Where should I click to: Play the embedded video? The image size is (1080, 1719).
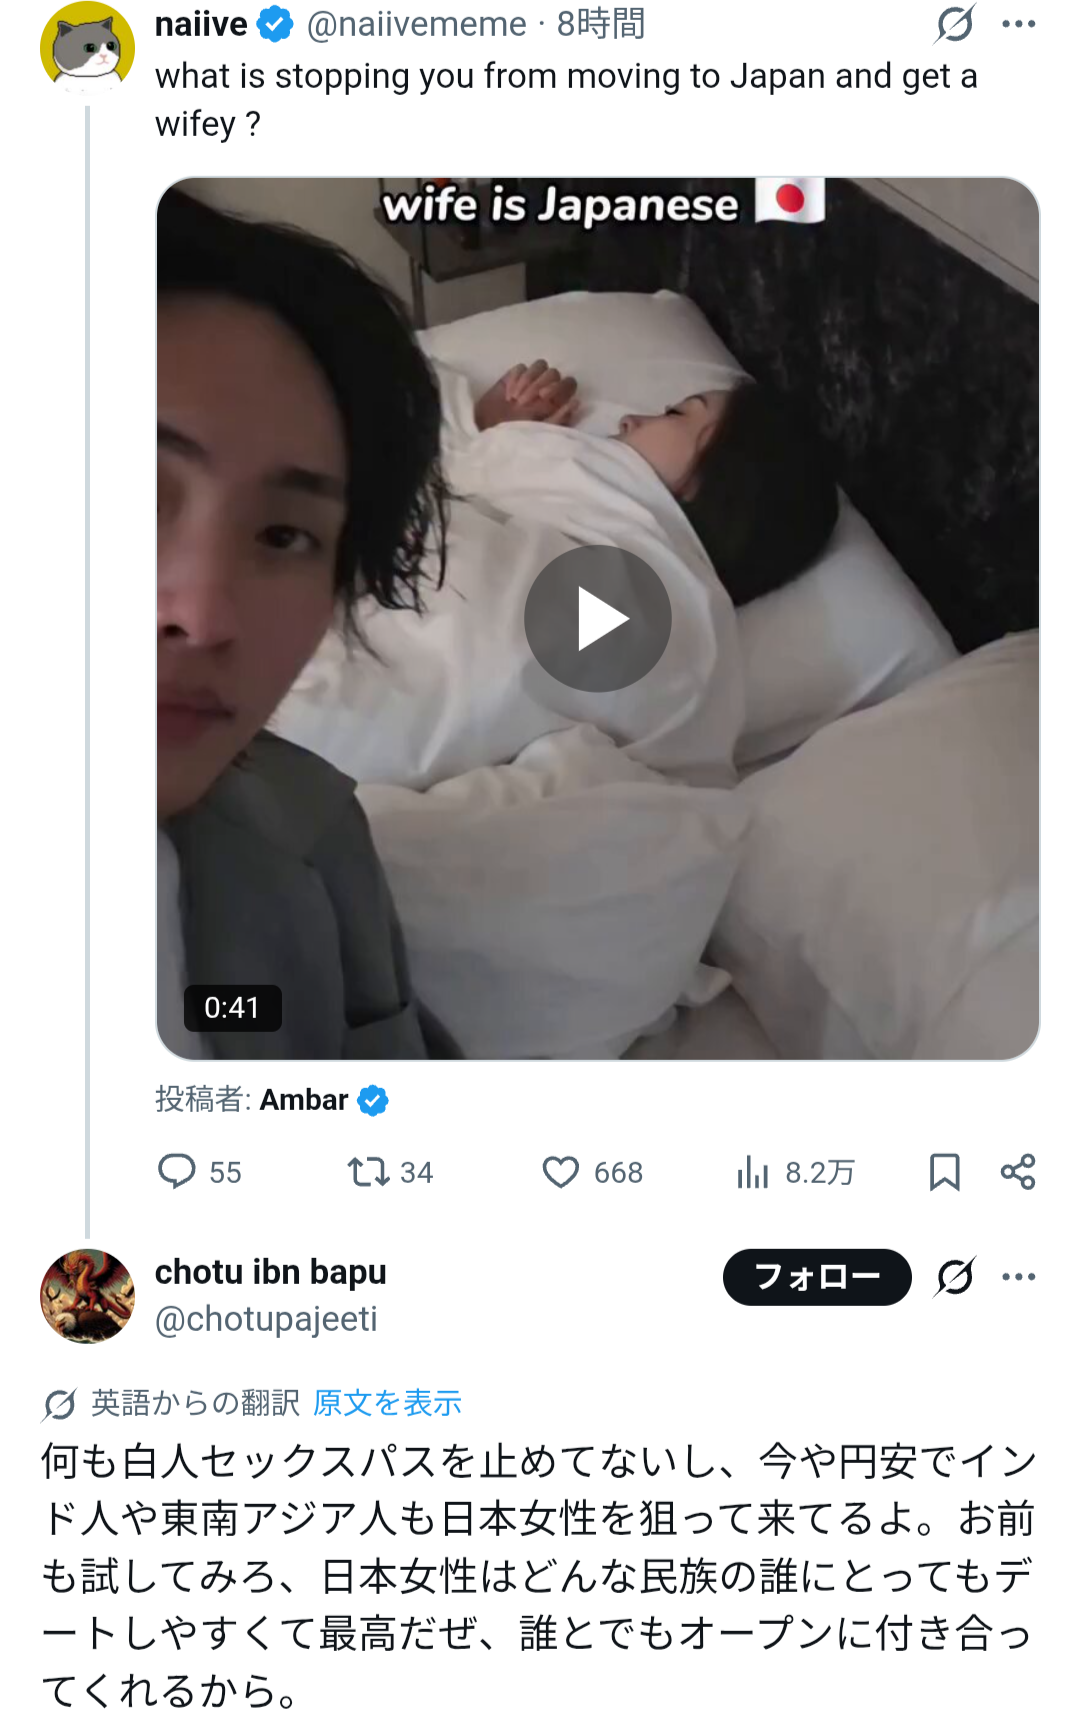point(597,619)
